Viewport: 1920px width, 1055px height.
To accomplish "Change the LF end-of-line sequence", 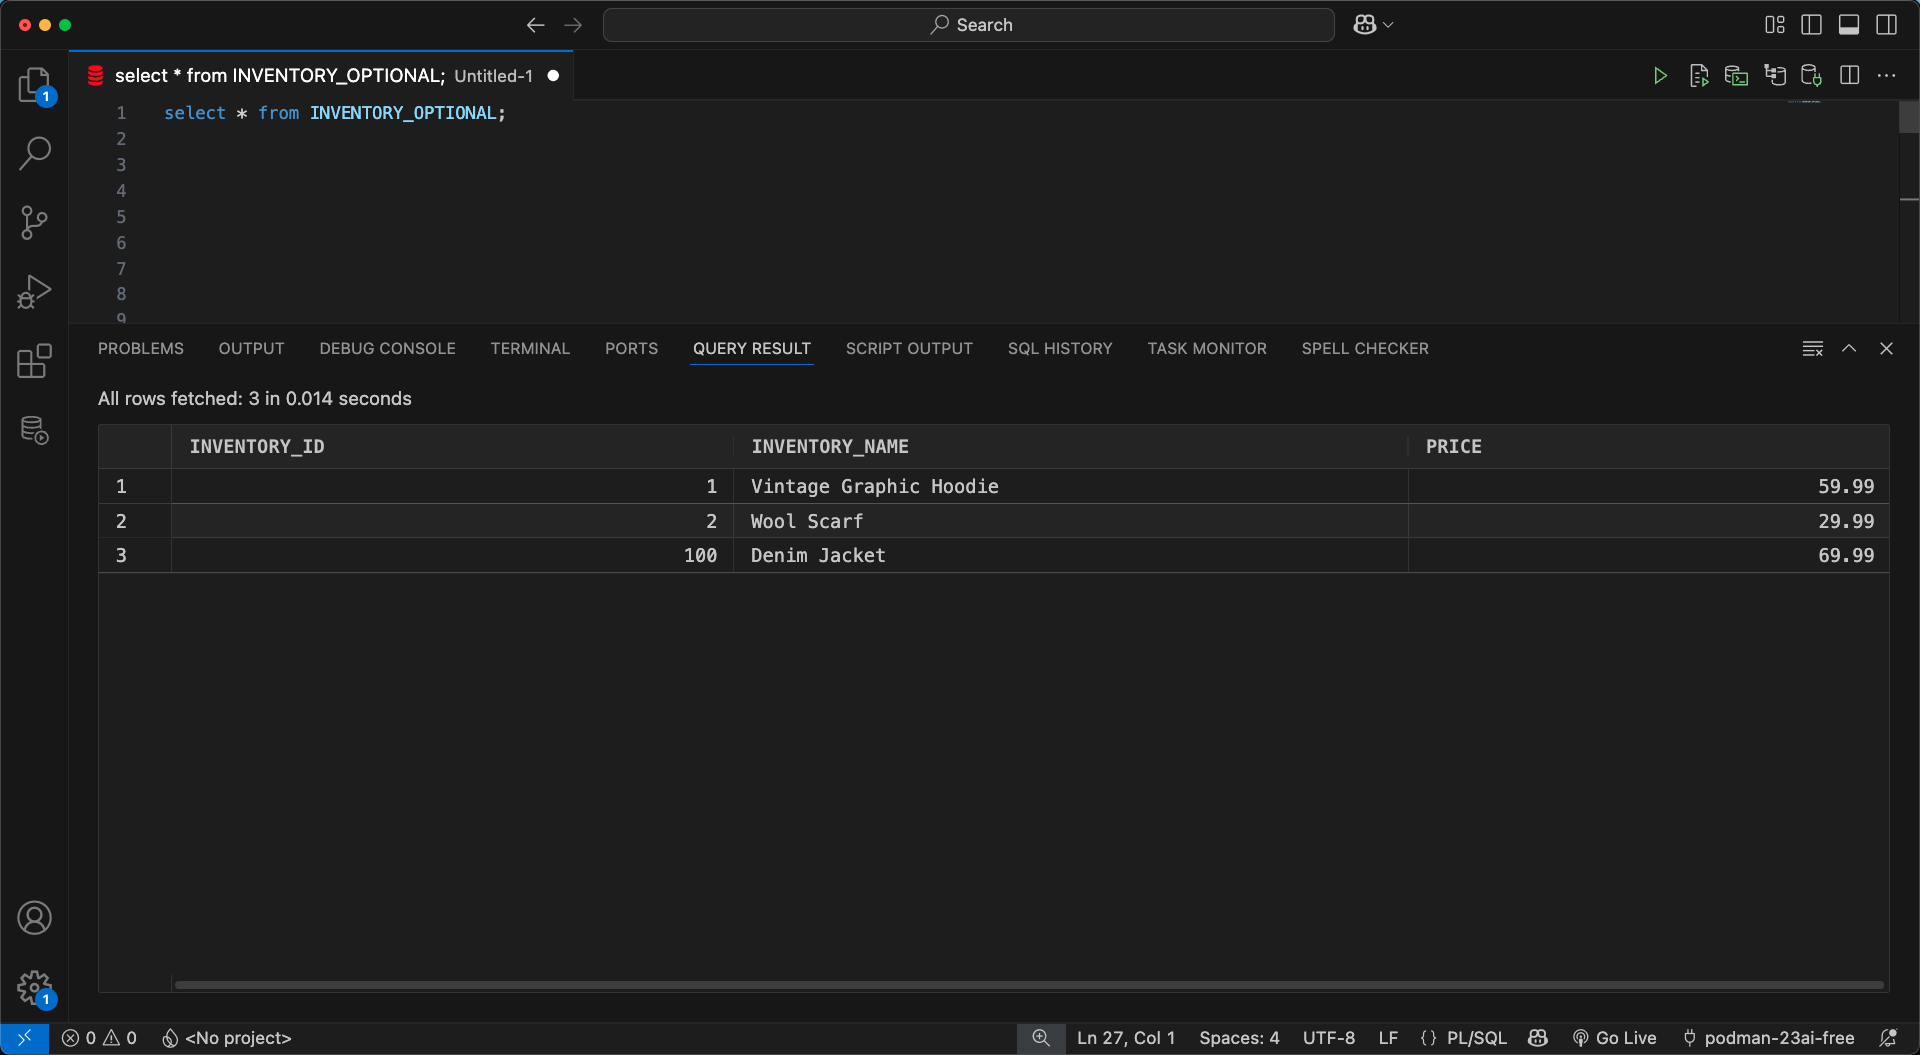I will tap(1388, 1038).
